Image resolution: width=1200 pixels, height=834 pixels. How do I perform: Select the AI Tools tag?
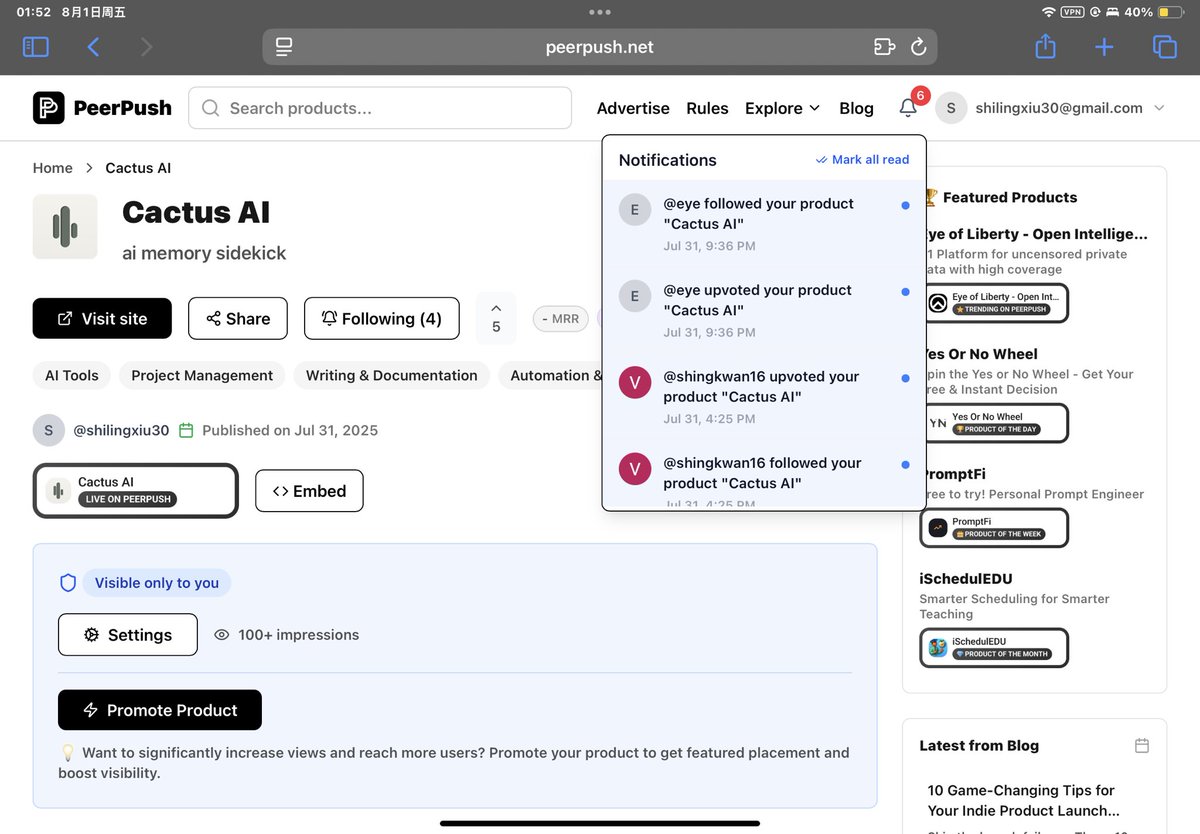[72, 375]
